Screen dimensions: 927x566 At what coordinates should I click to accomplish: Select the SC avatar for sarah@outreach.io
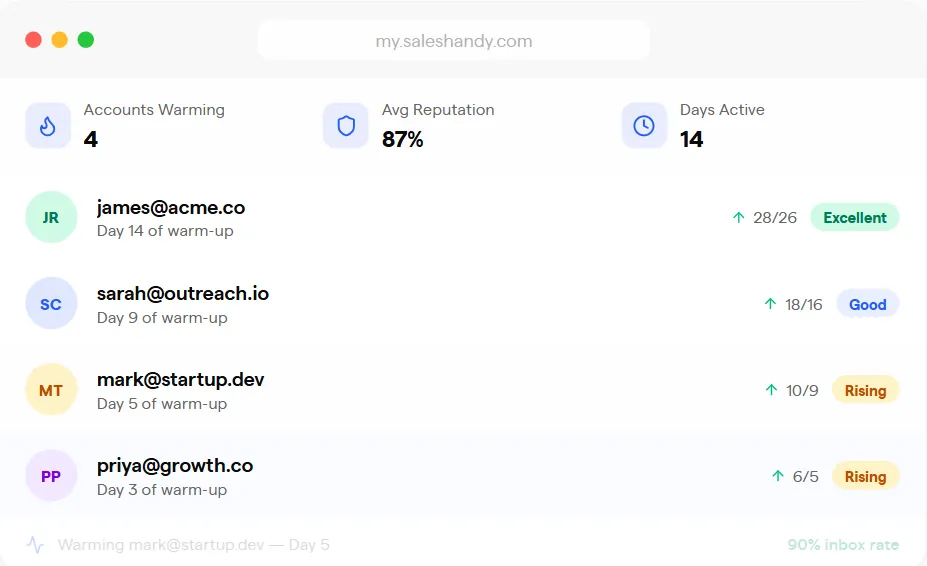point(51,303)
